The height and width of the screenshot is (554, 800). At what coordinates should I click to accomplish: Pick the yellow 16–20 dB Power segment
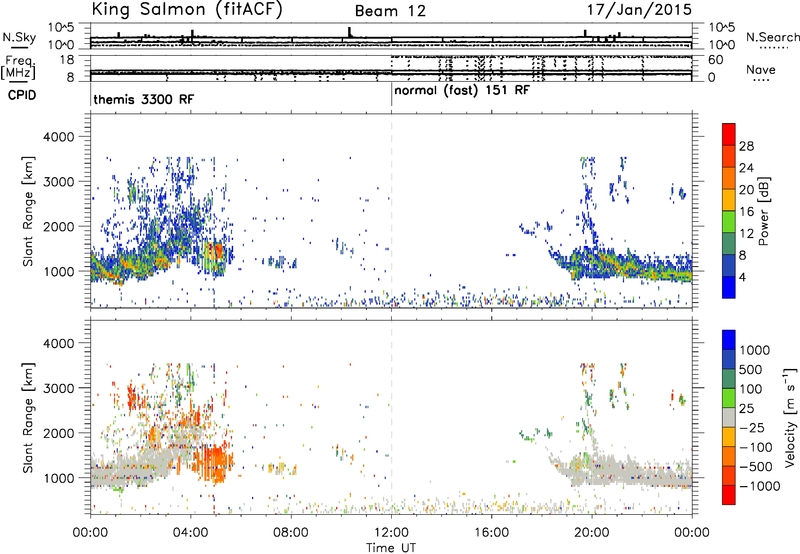click(729, 199)
